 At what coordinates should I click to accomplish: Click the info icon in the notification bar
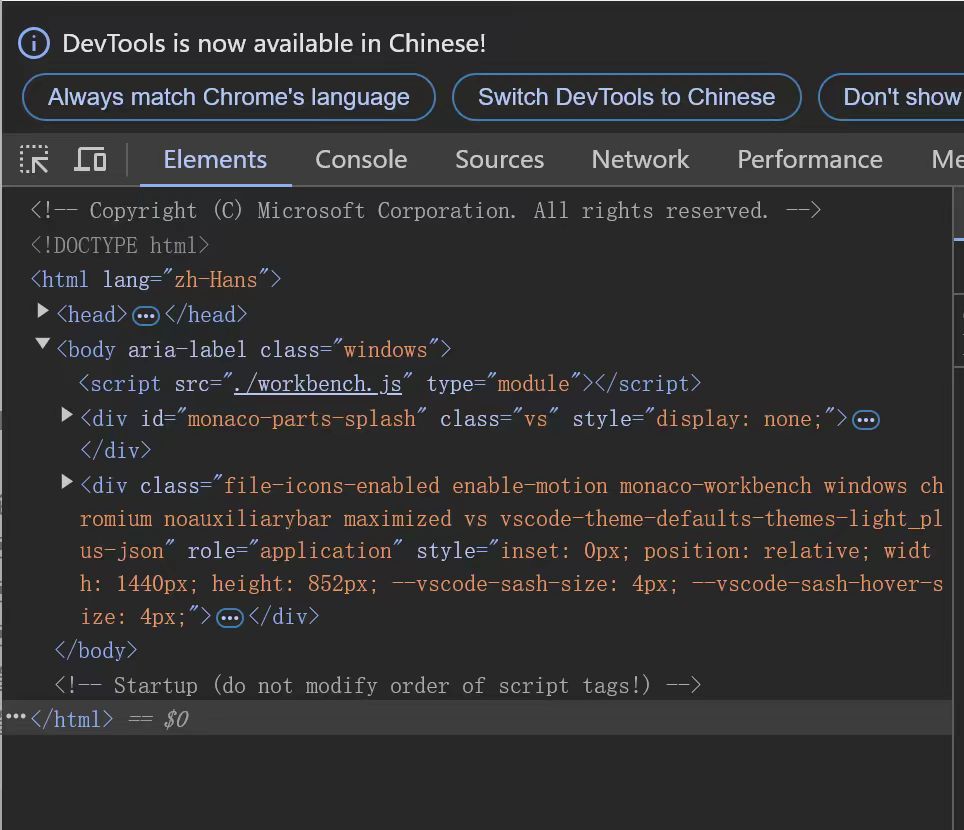34,43
